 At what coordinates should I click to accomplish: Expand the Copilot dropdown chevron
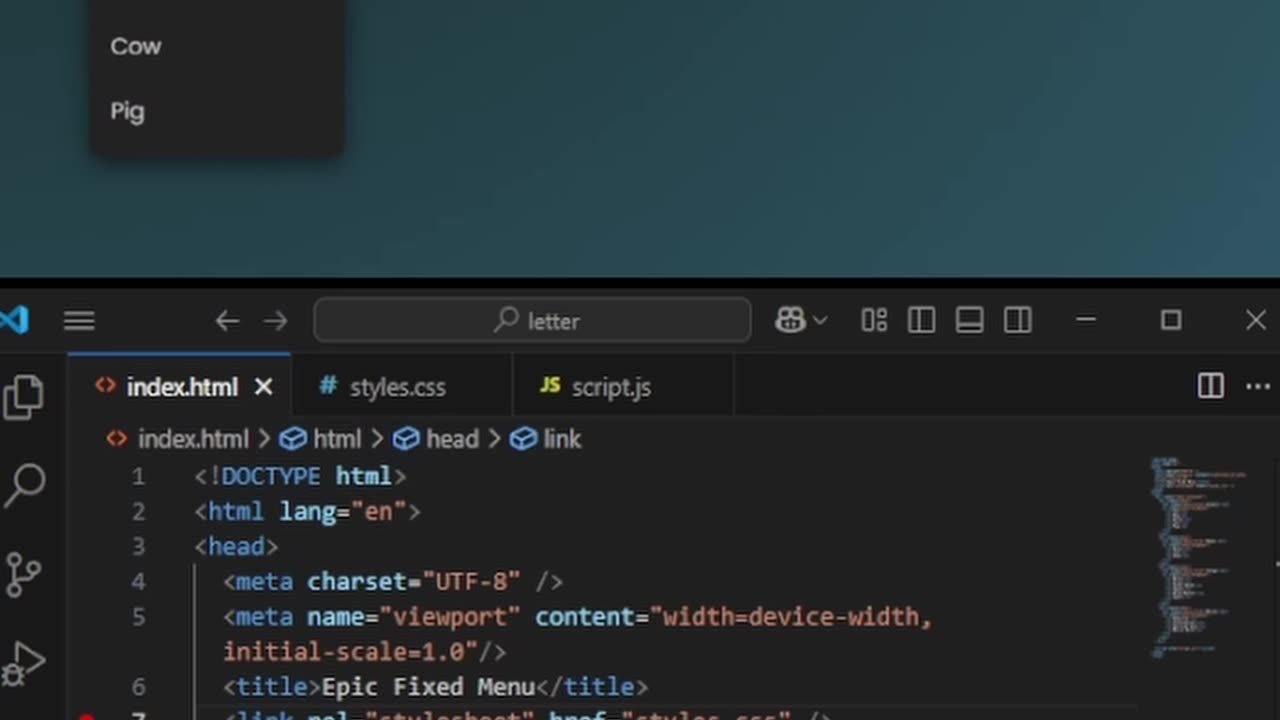click(820, 320)
